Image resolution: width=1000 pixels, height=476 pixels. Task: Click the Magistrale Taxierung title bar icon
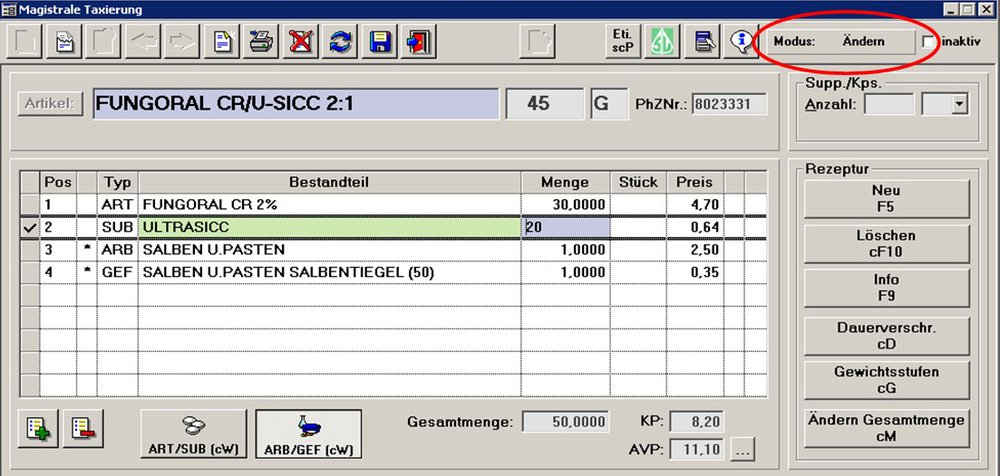coord(8,9)
